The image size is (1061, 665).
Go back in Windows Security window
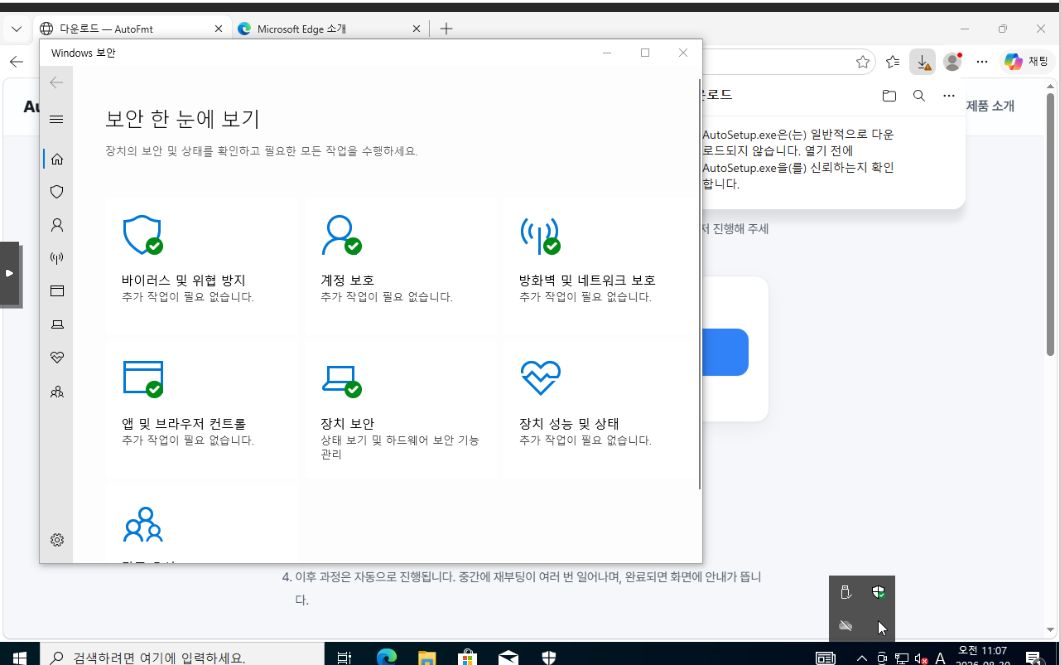pyautogui.click(x=57, y=83)
